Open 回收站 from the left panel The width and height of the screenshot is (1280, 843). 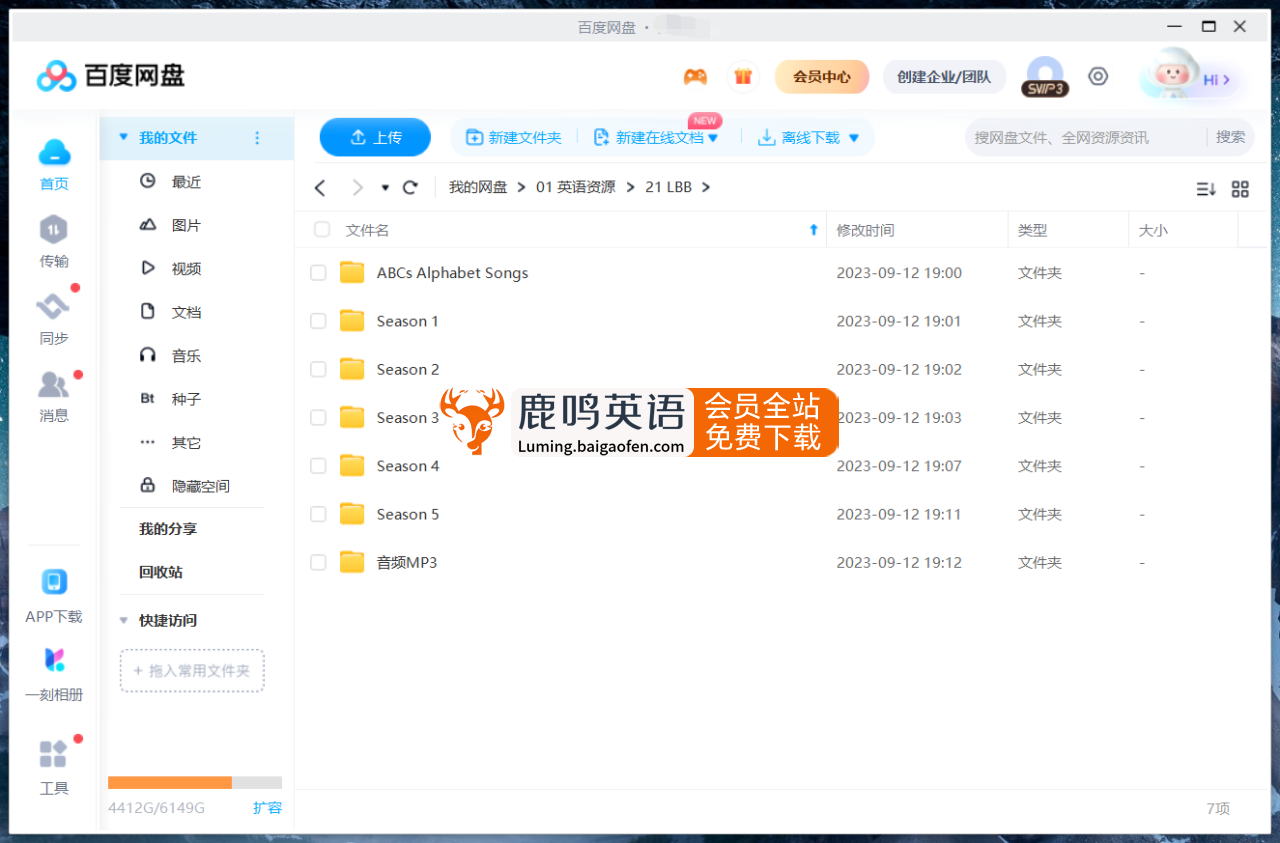(x=166, y=572)
